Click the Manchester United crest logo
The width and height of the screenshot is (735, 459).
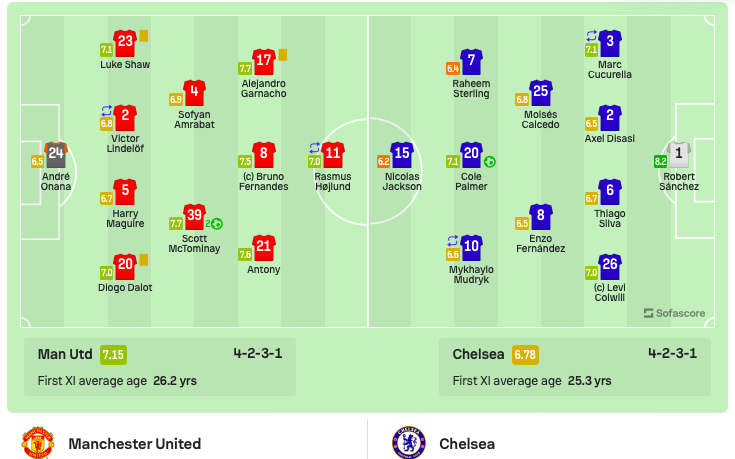coord(38,443)
